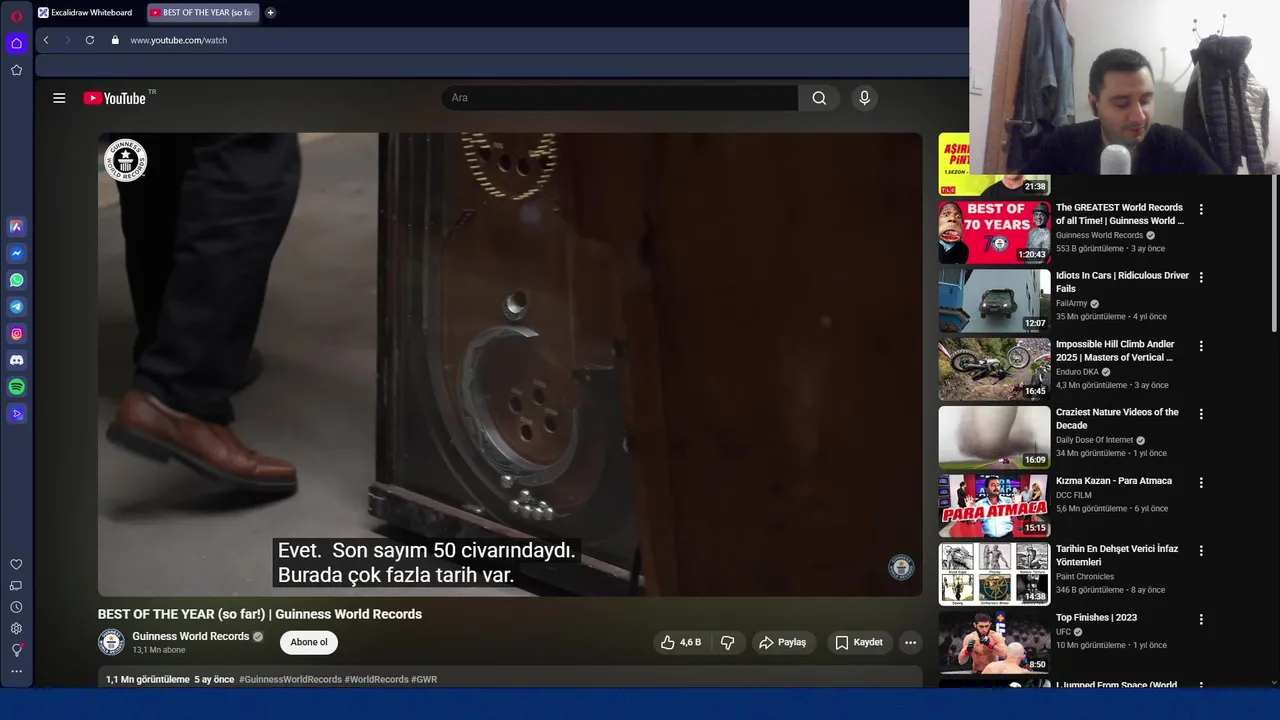Open options for 'Kızma Kazan - Para Atmaca'
1280x720 pixels.
tap(1201, 482)
